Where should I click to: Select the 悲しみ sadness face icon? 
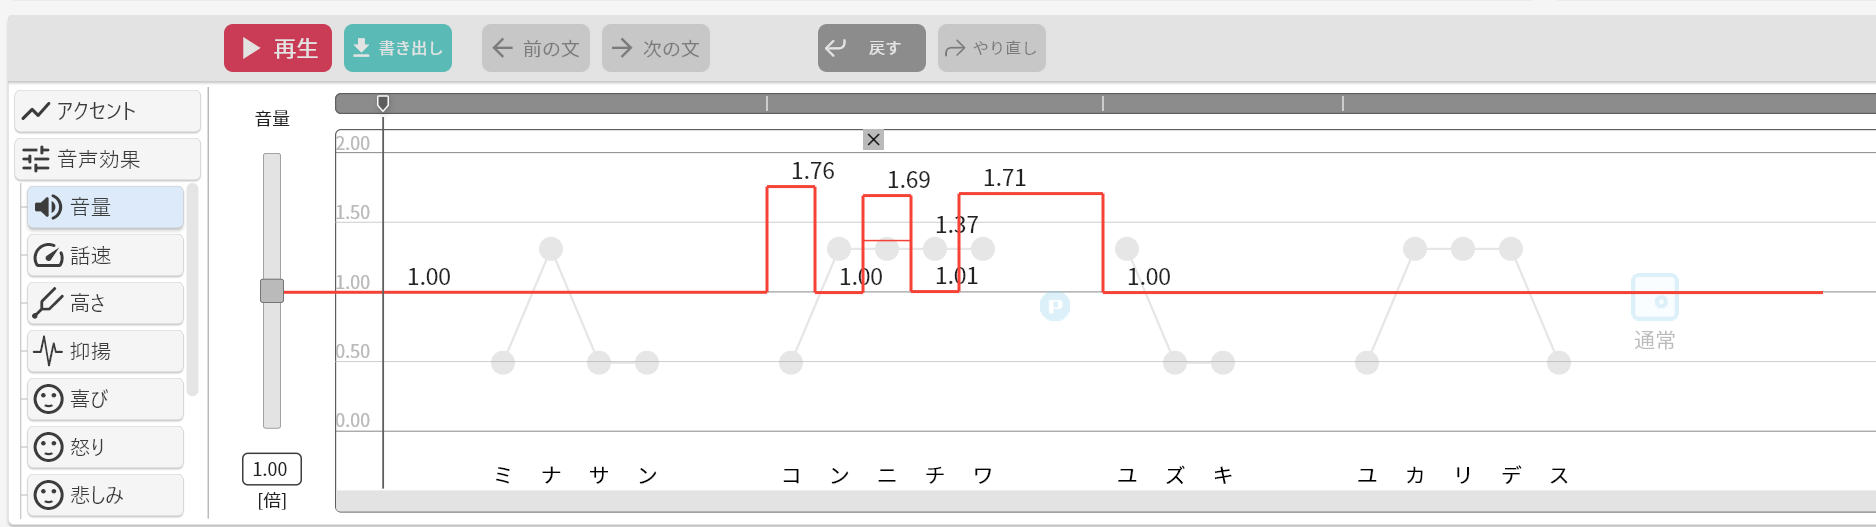click(x=48, y=495)
